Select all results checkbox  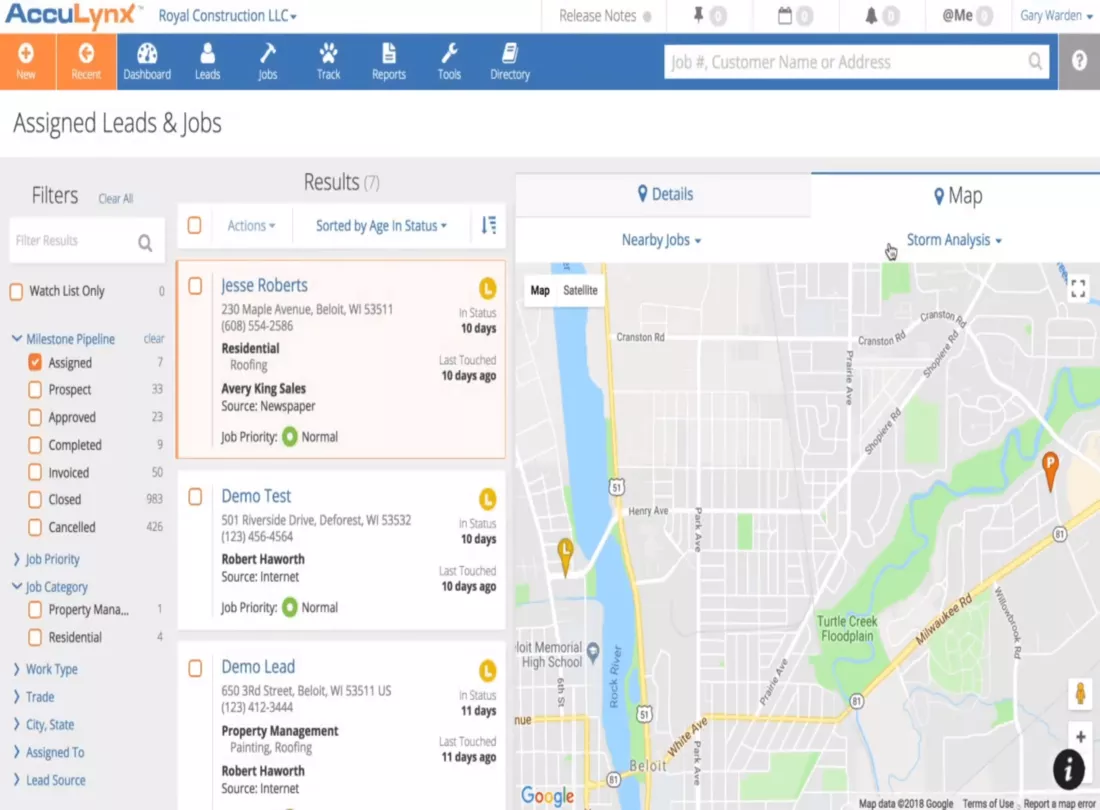[195, 225]
